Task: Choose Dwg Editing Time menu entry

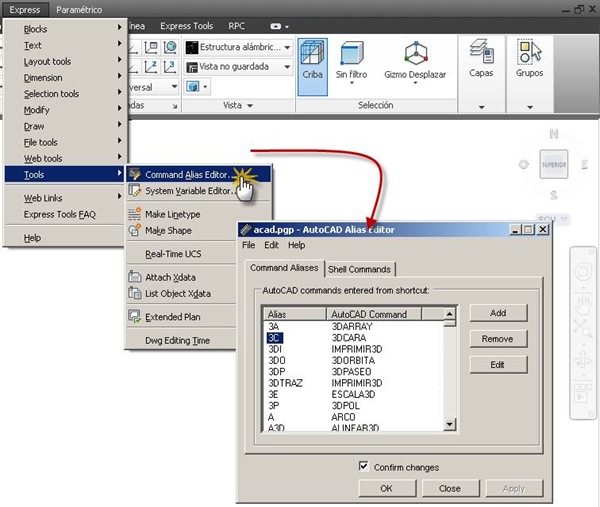Action: (x=181, y=340)
